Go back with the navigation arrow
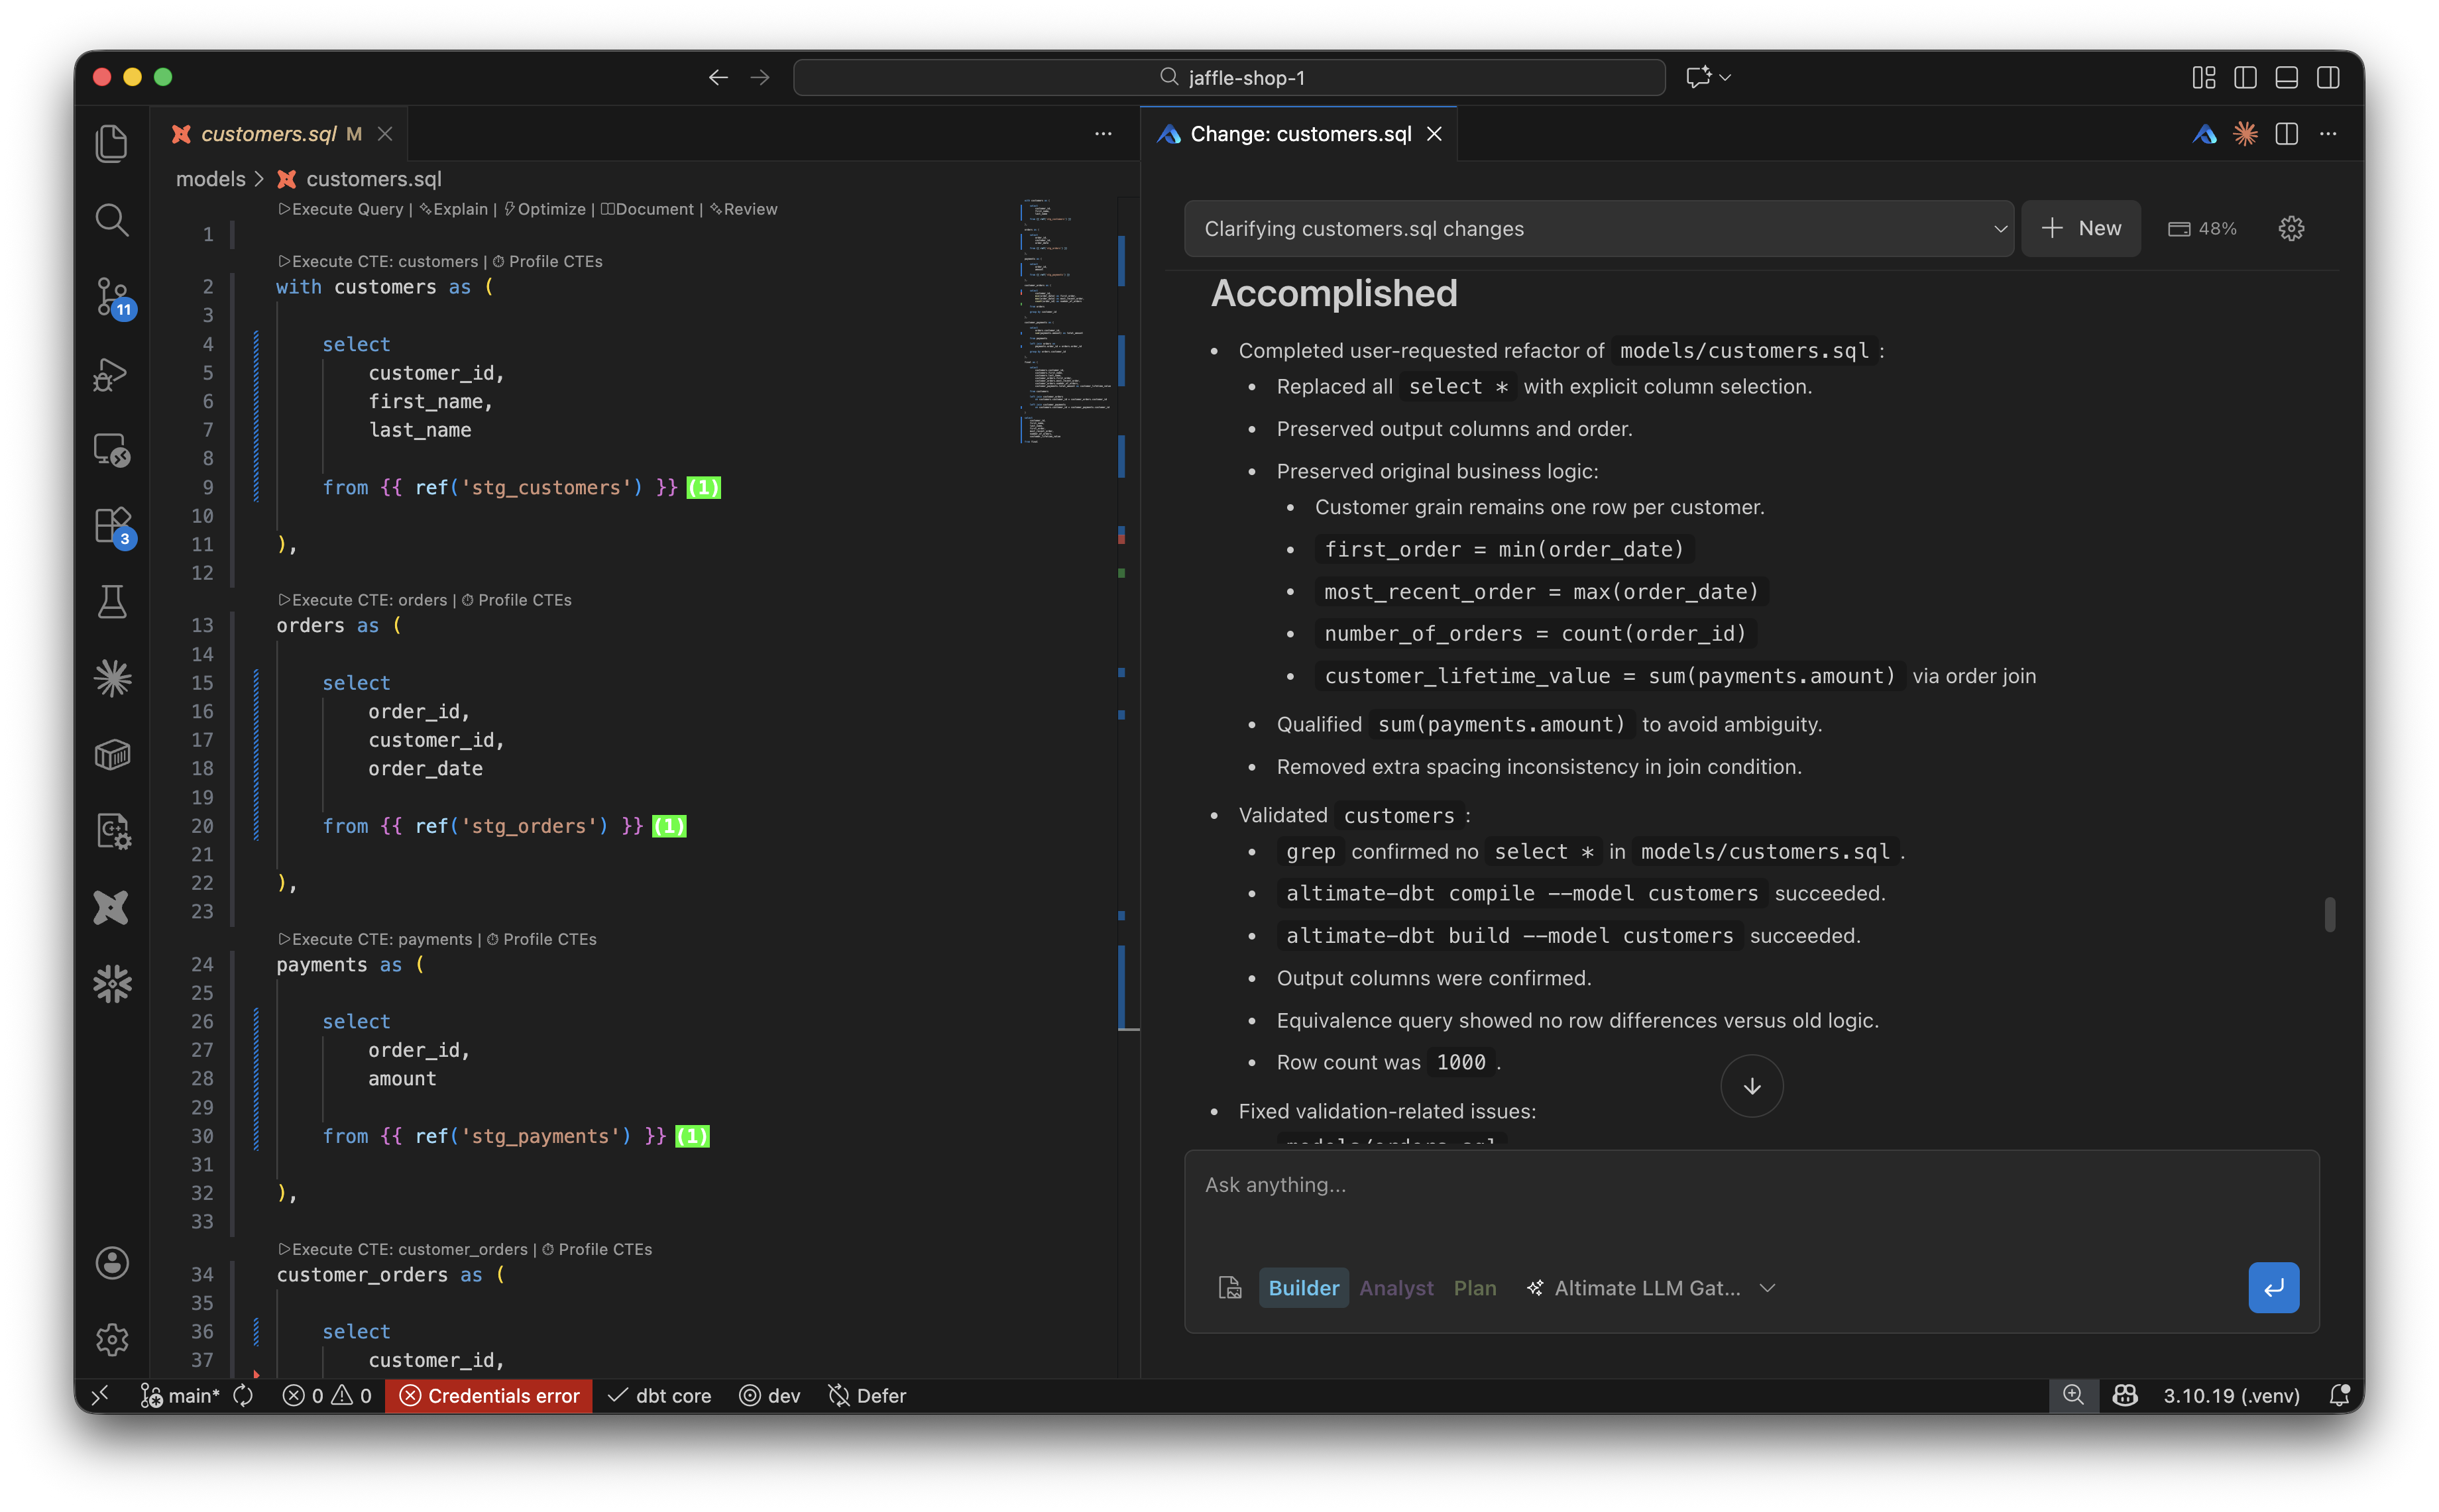 [x=718, y=77]
